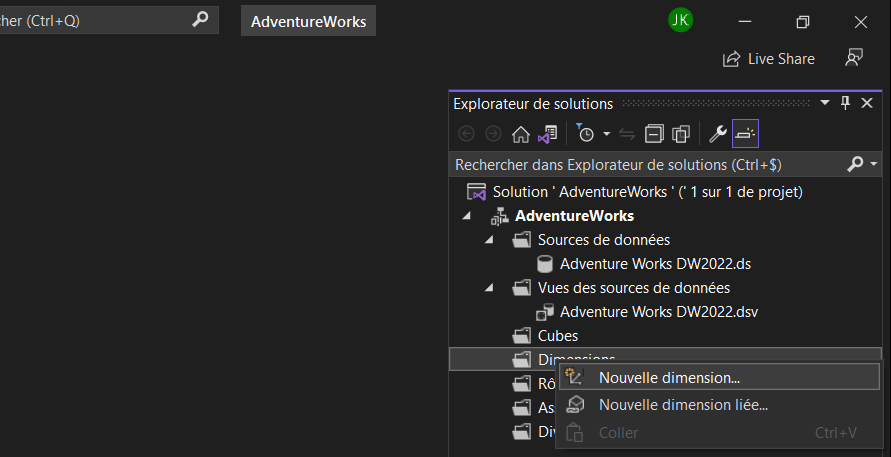Select Adventure Works DW2022.ds data source
Viewport: 891px width, 457px height.
pyautogui.click(x=655, y=264)
